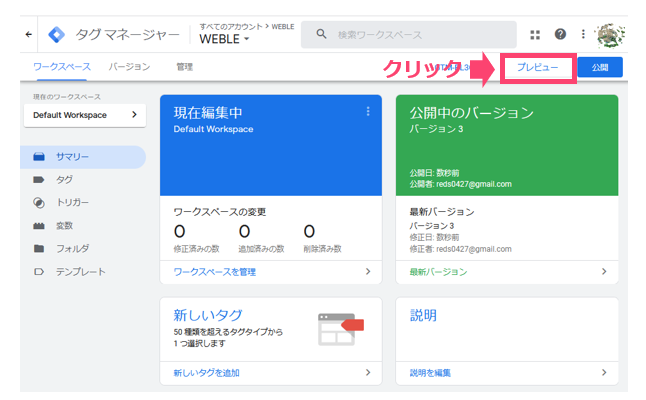The image size is (646, 400).
Task: Open the WEBLE container dropdown
Action: pos(225,39)
